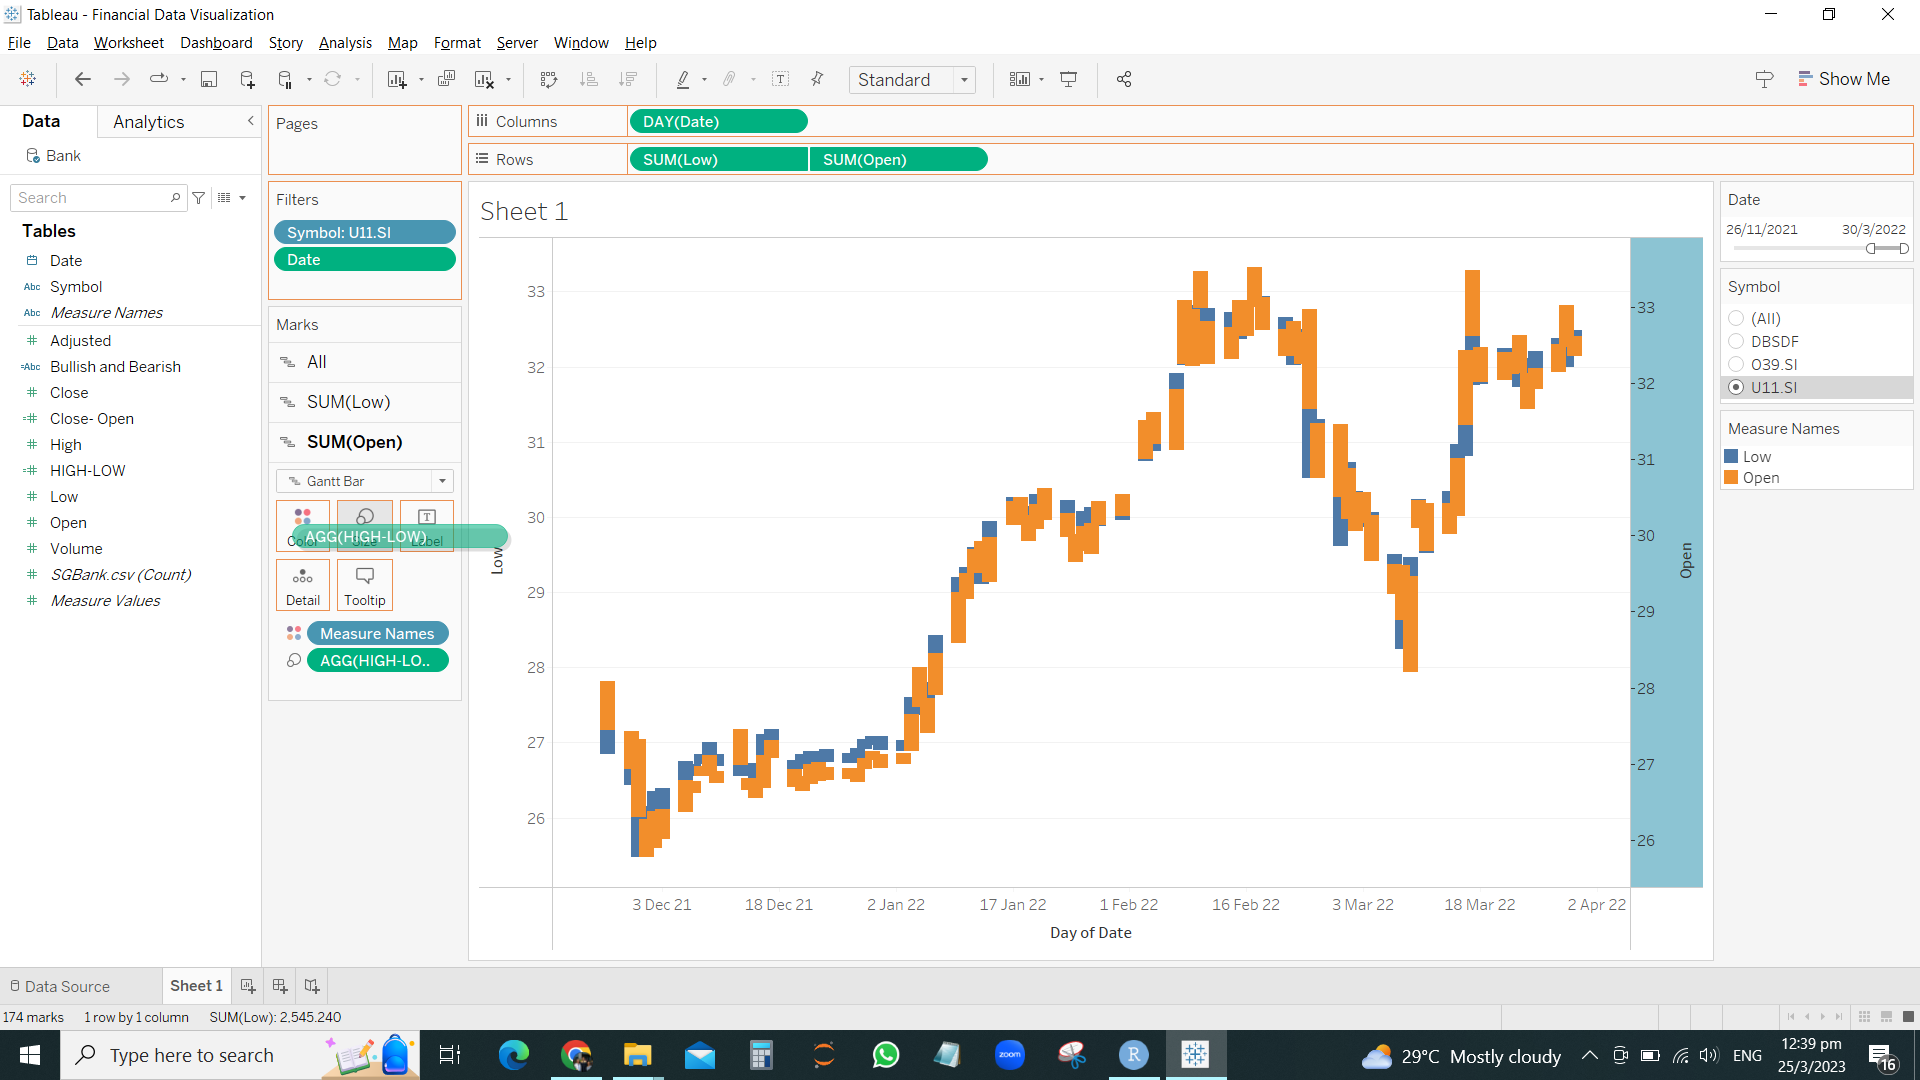
Task: Collapse the Data pane with the arrow
Action: click(x=250, y=121)
